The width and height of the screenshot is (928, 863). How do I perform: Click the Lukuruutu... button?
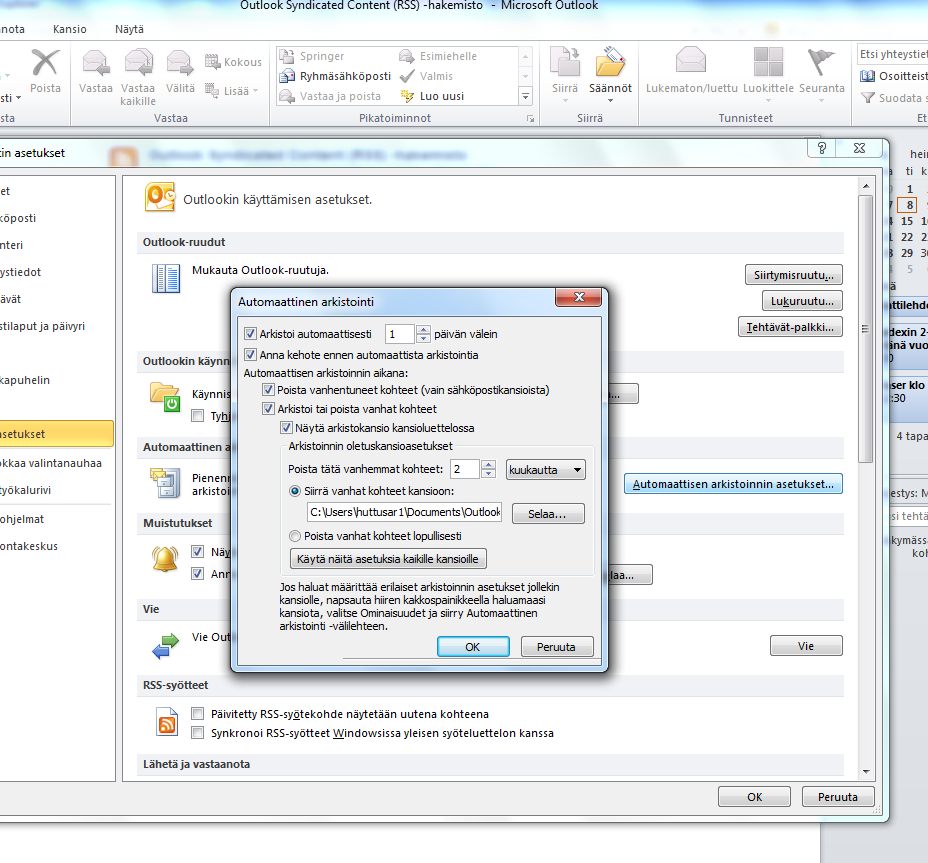pos(802,301)
